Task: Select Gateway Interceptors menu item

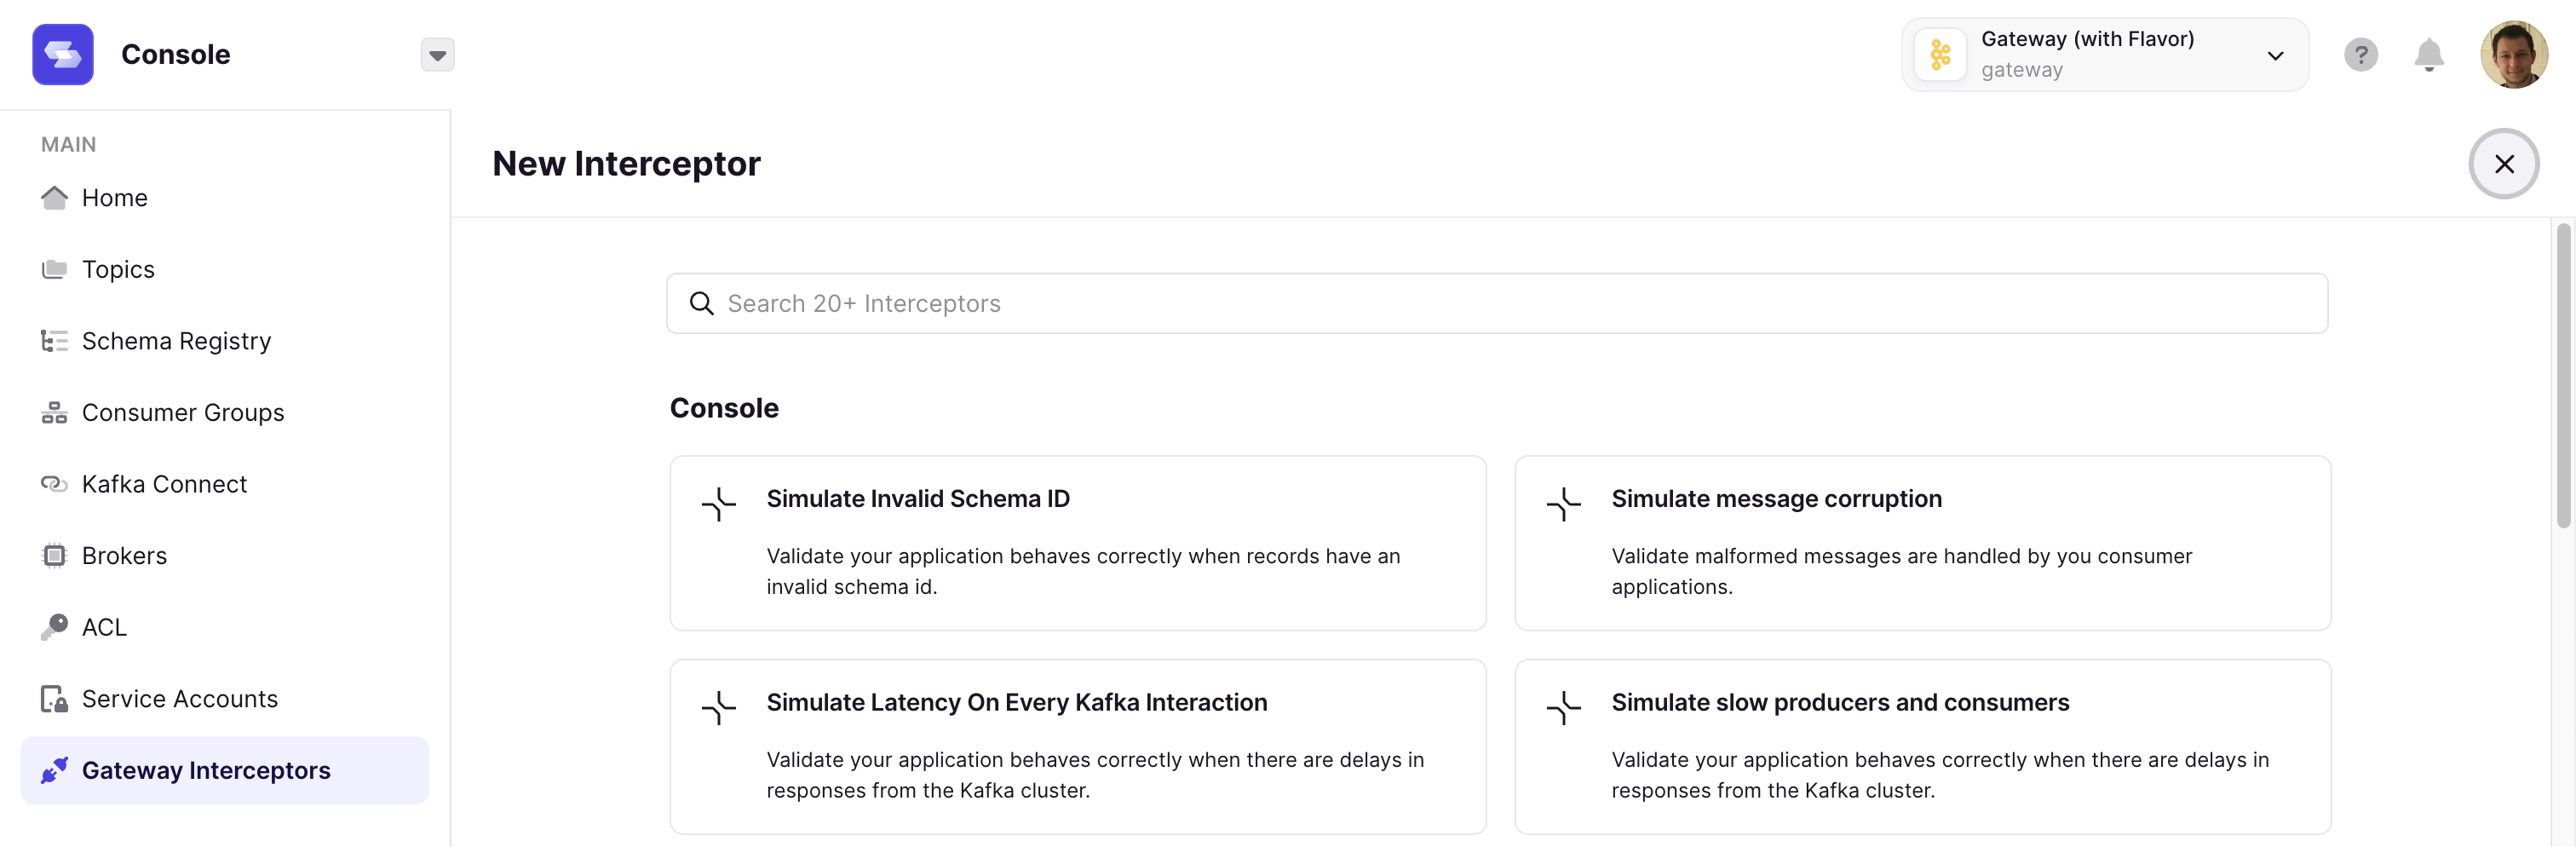Action: (206, 771)
